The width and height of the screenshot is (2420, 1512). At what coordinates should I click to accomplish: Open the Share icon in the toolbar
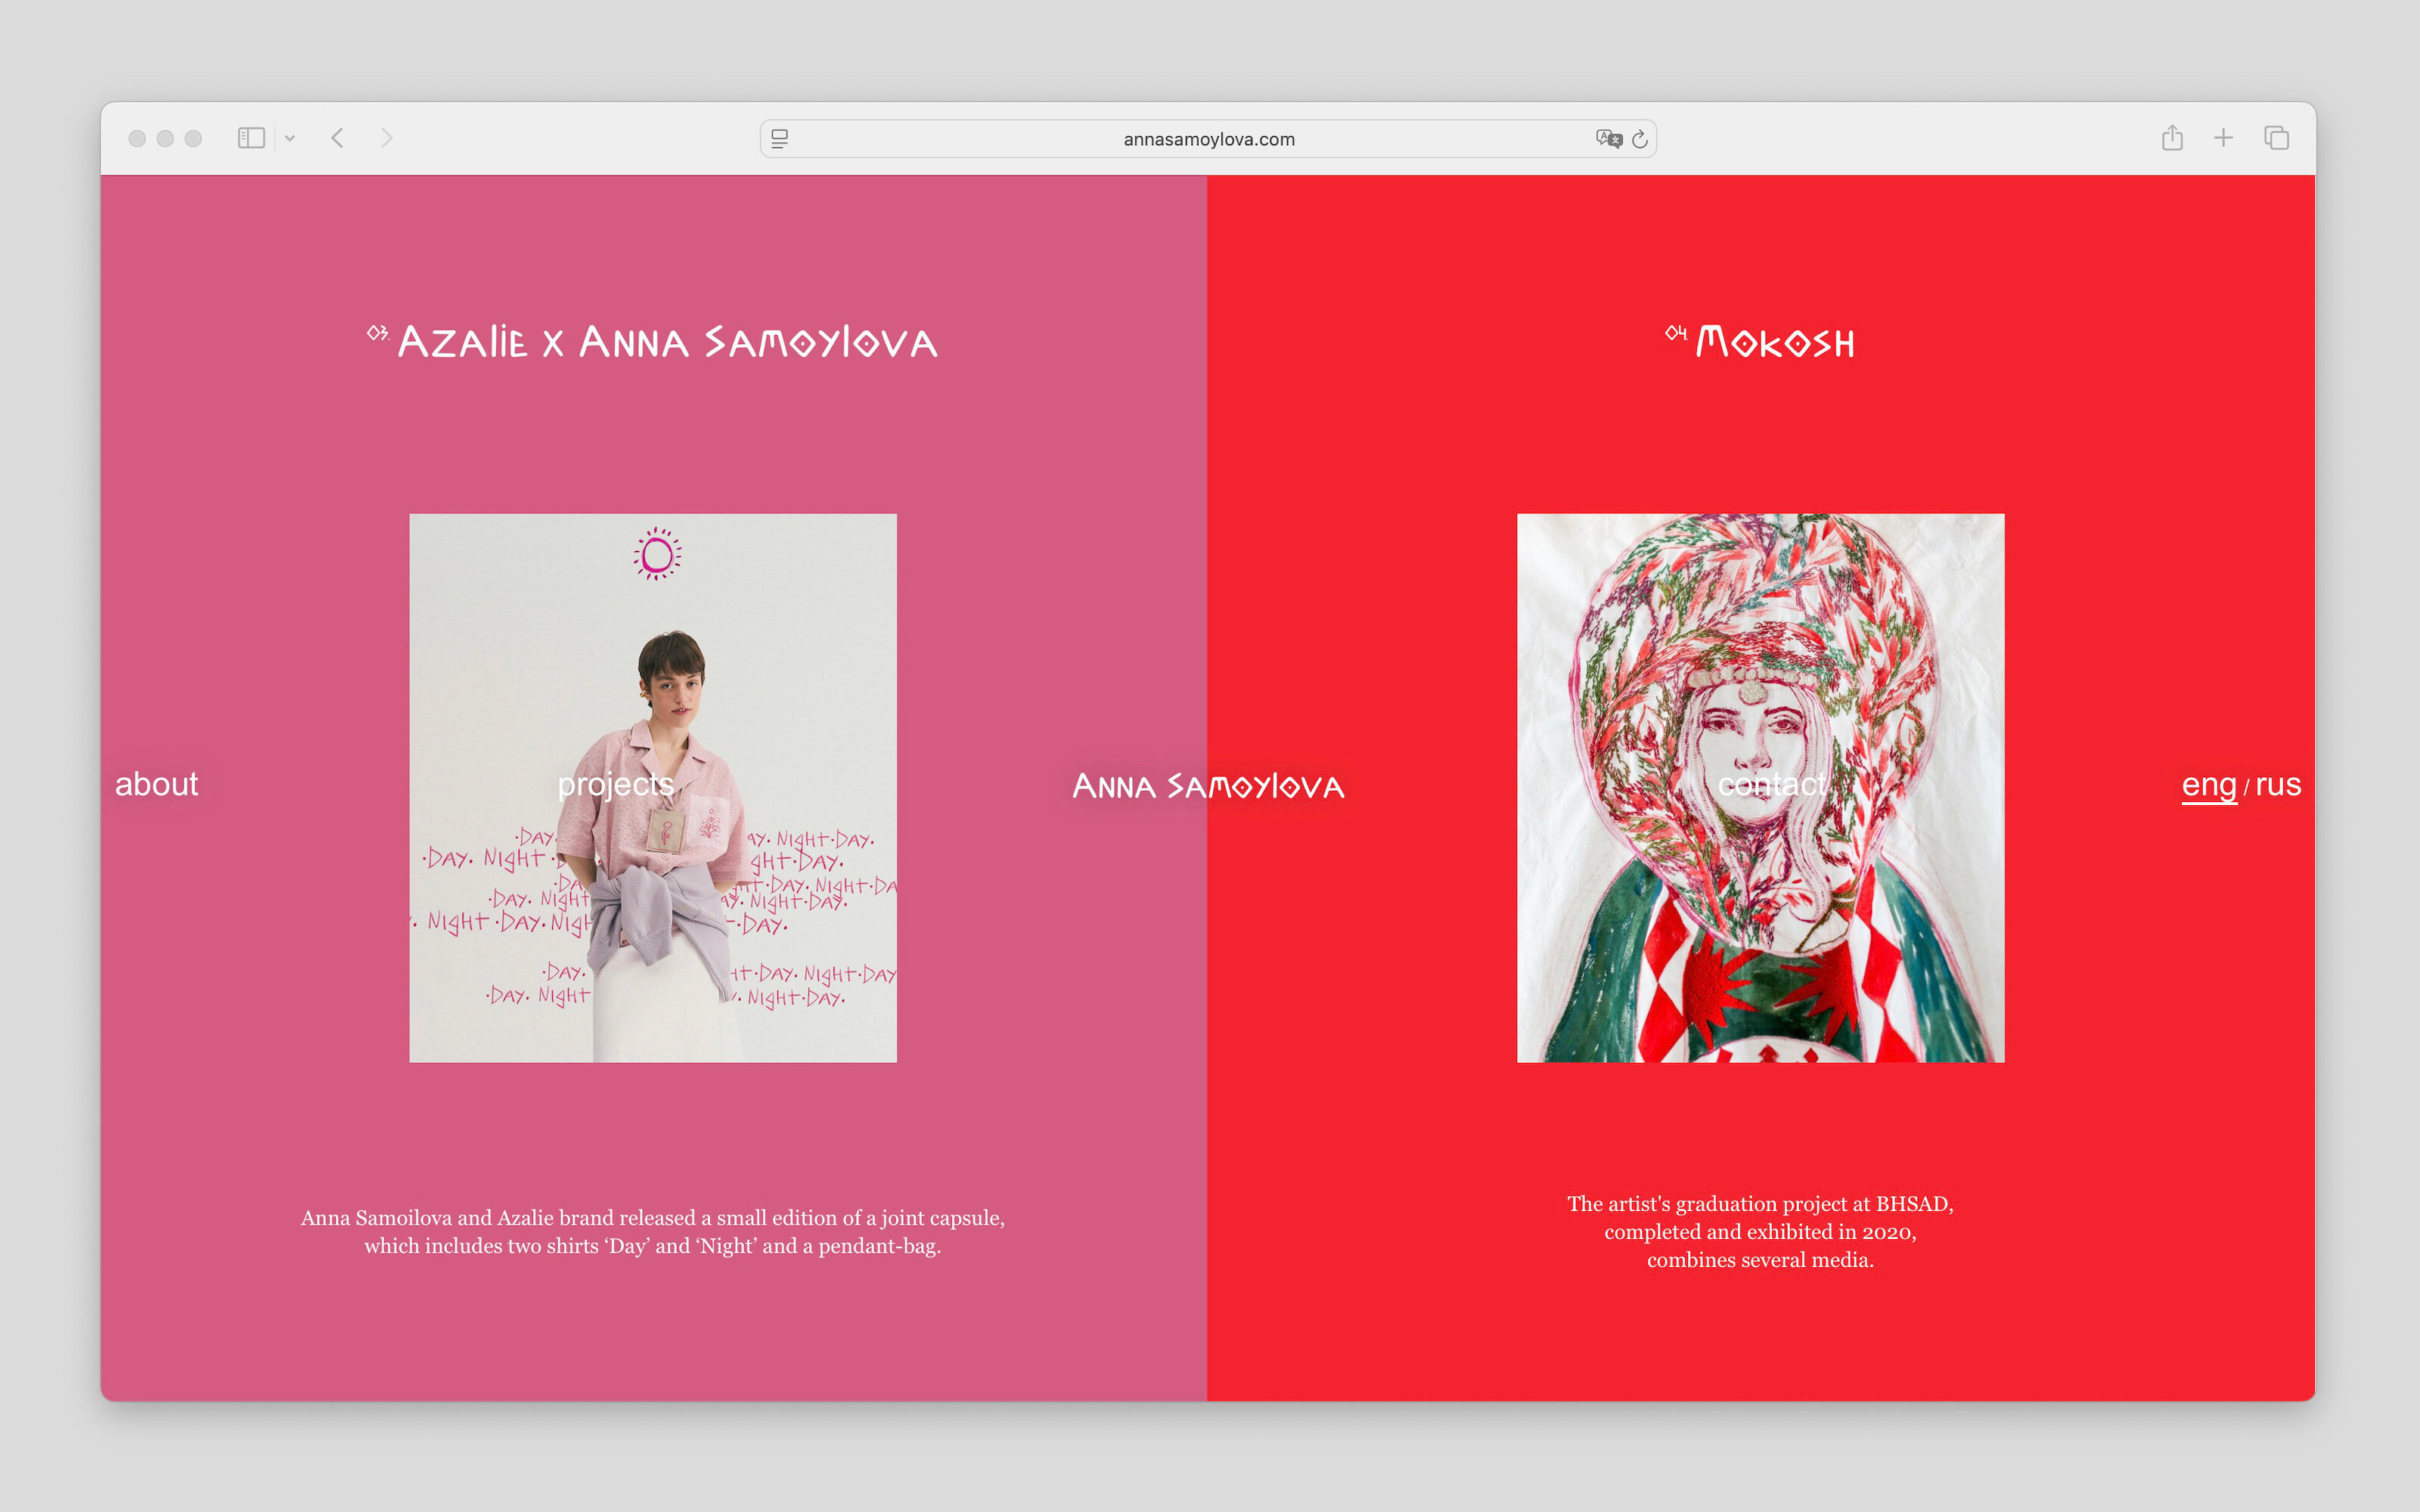(2172, 138)
